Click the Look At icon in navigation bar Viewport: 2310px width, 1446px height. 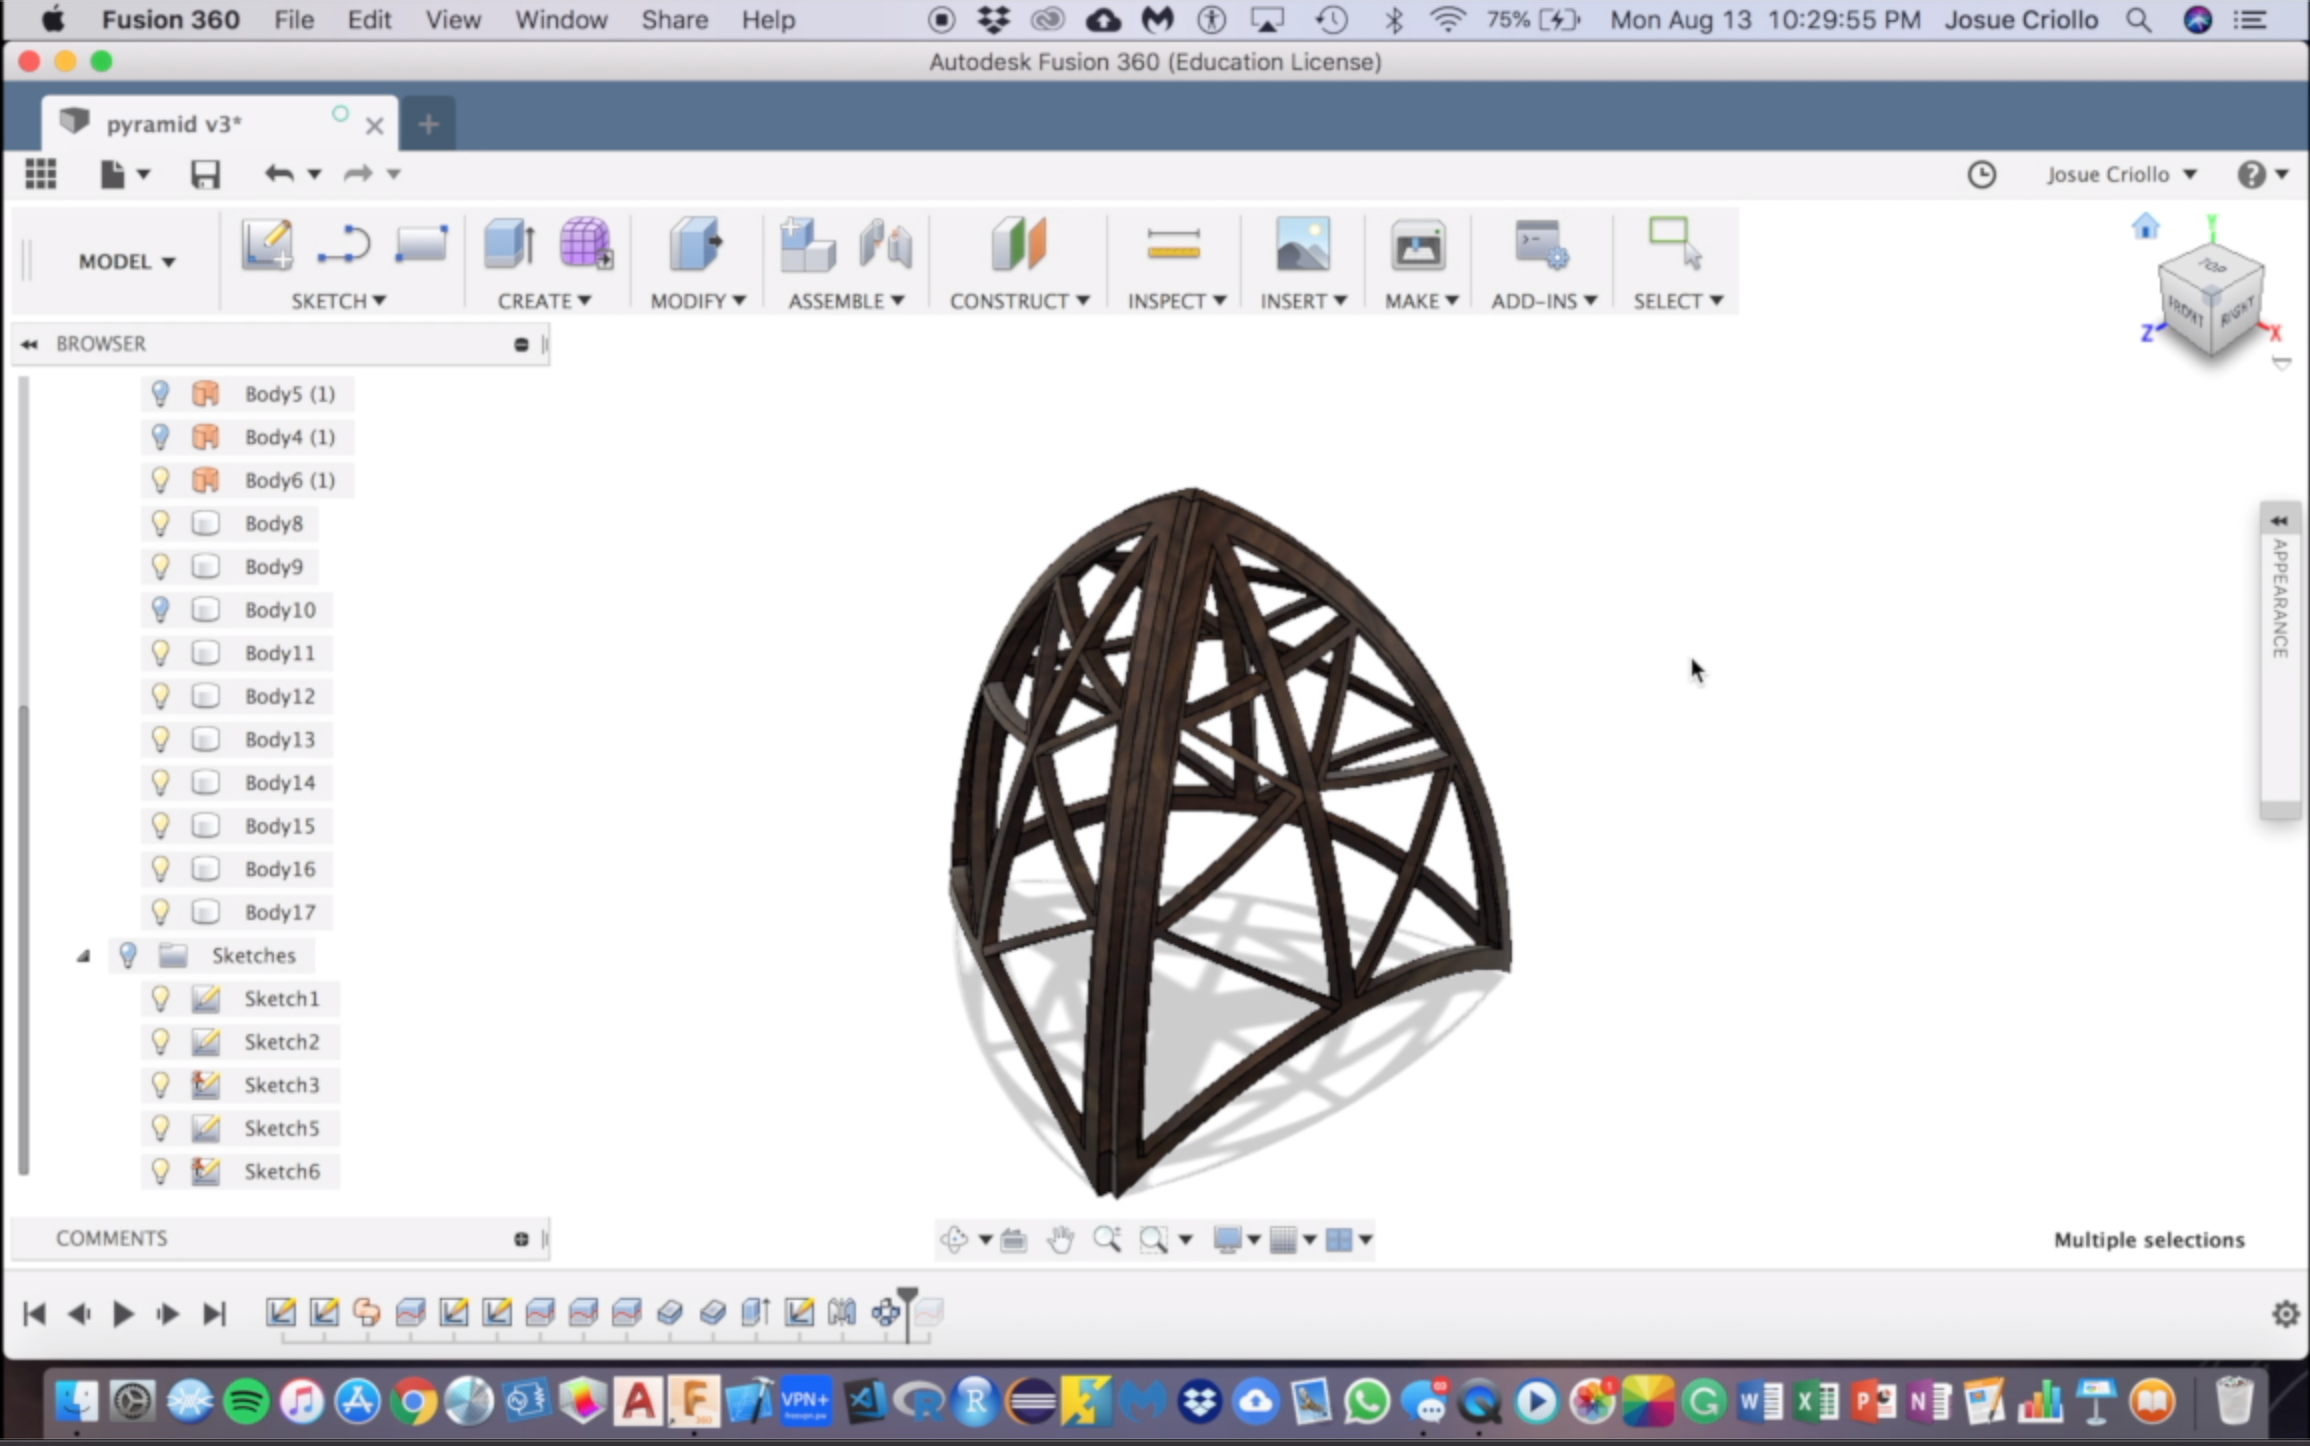(1013, 1240)
